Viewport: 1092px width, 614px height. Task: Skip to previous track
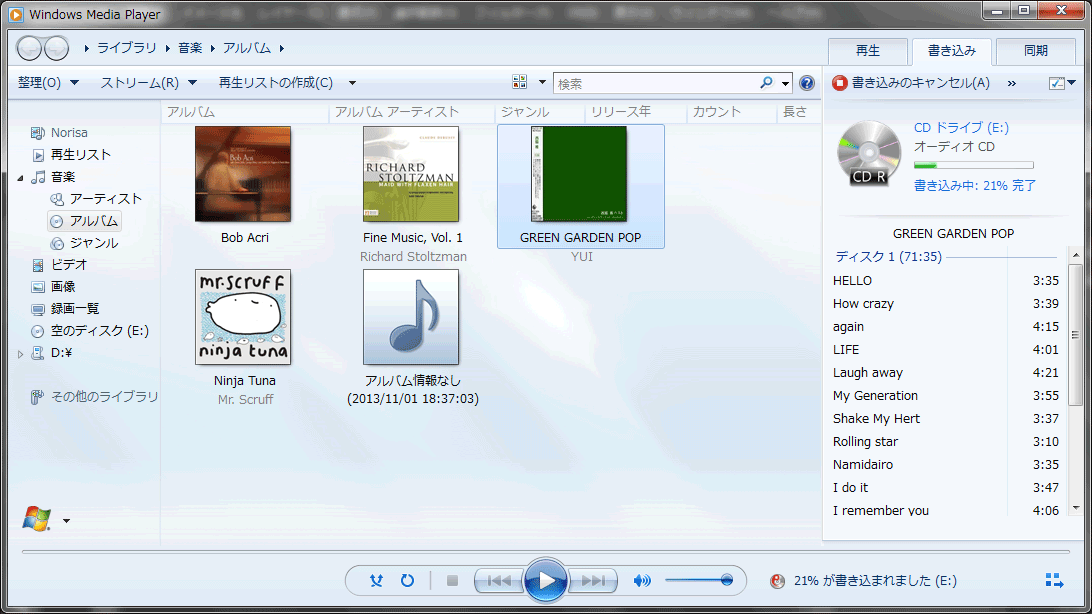[499, 581]
